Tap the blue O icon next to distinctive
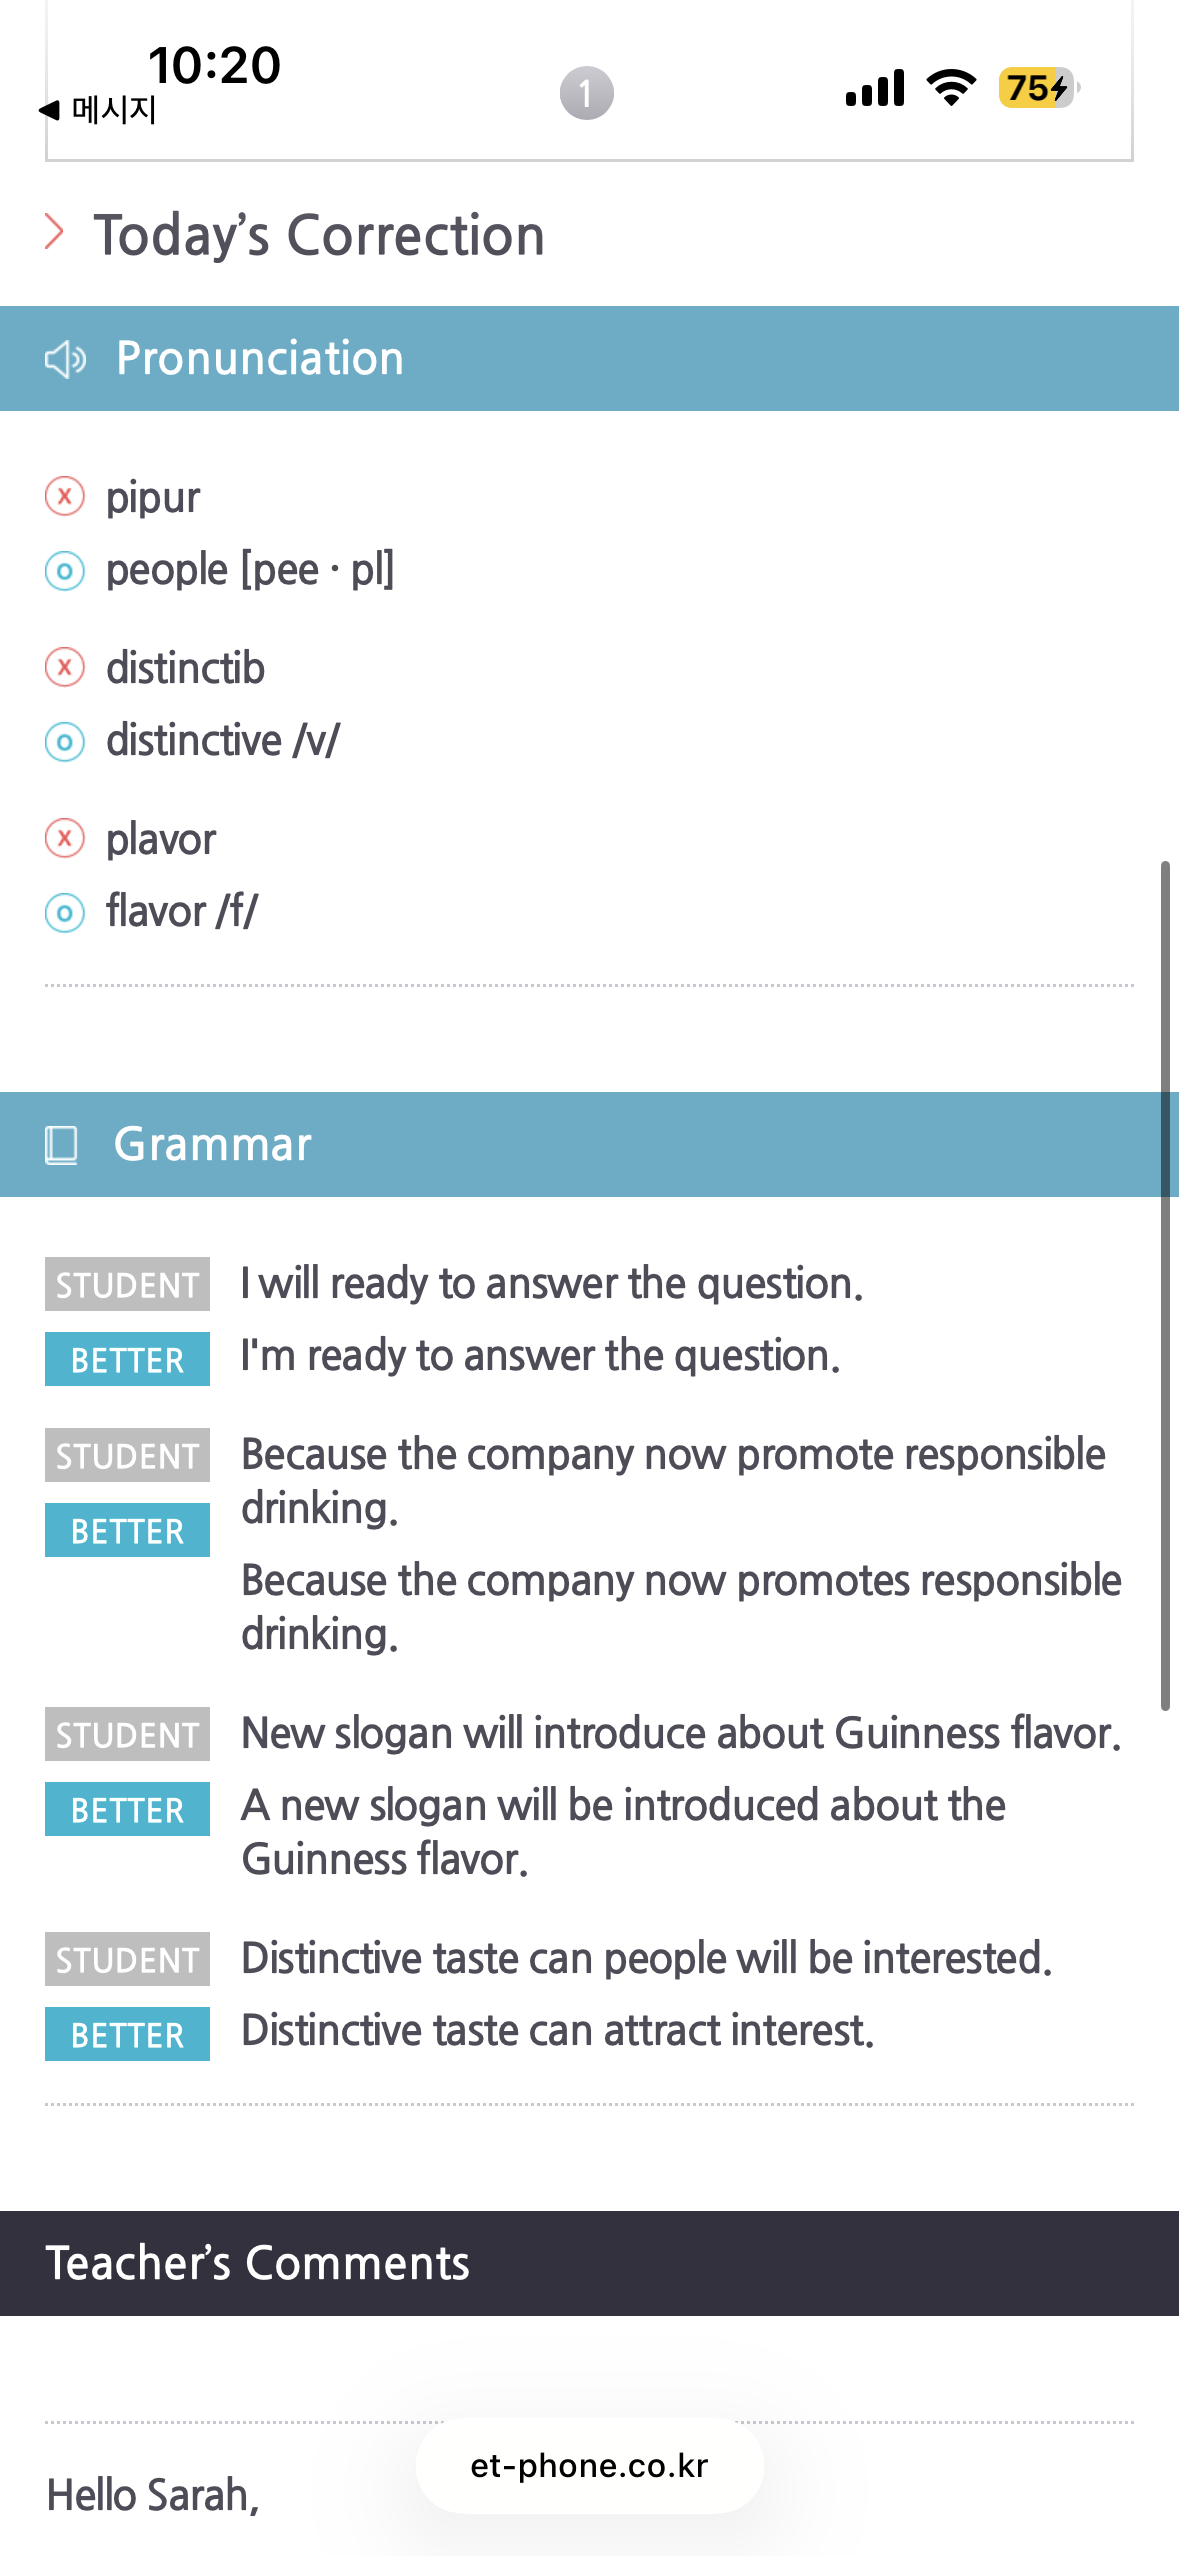 (x=65, y=742)
